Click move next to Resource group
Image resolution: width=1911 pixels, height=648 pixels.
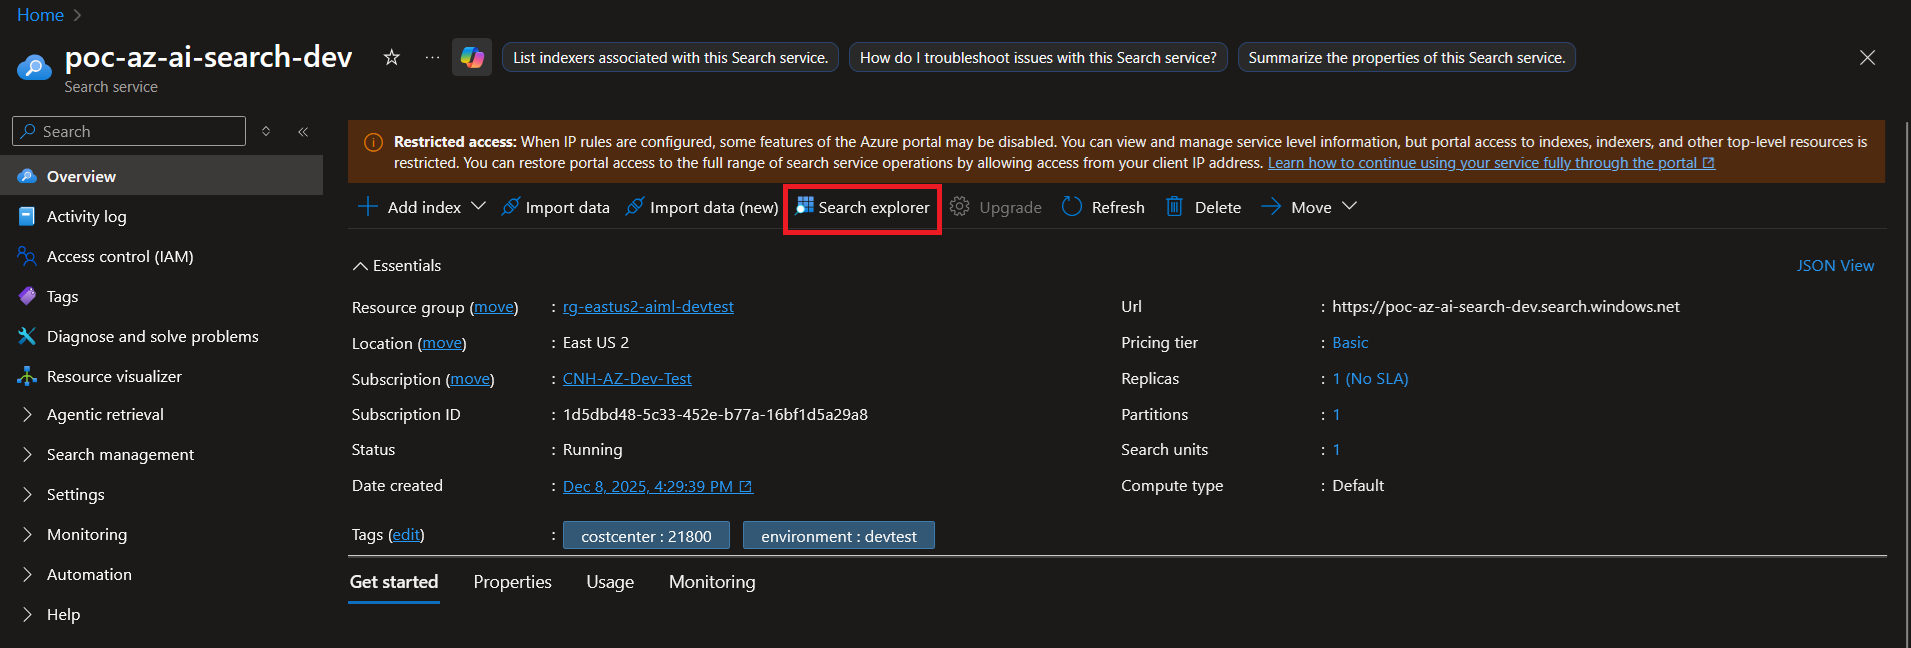tap(494, 307)
